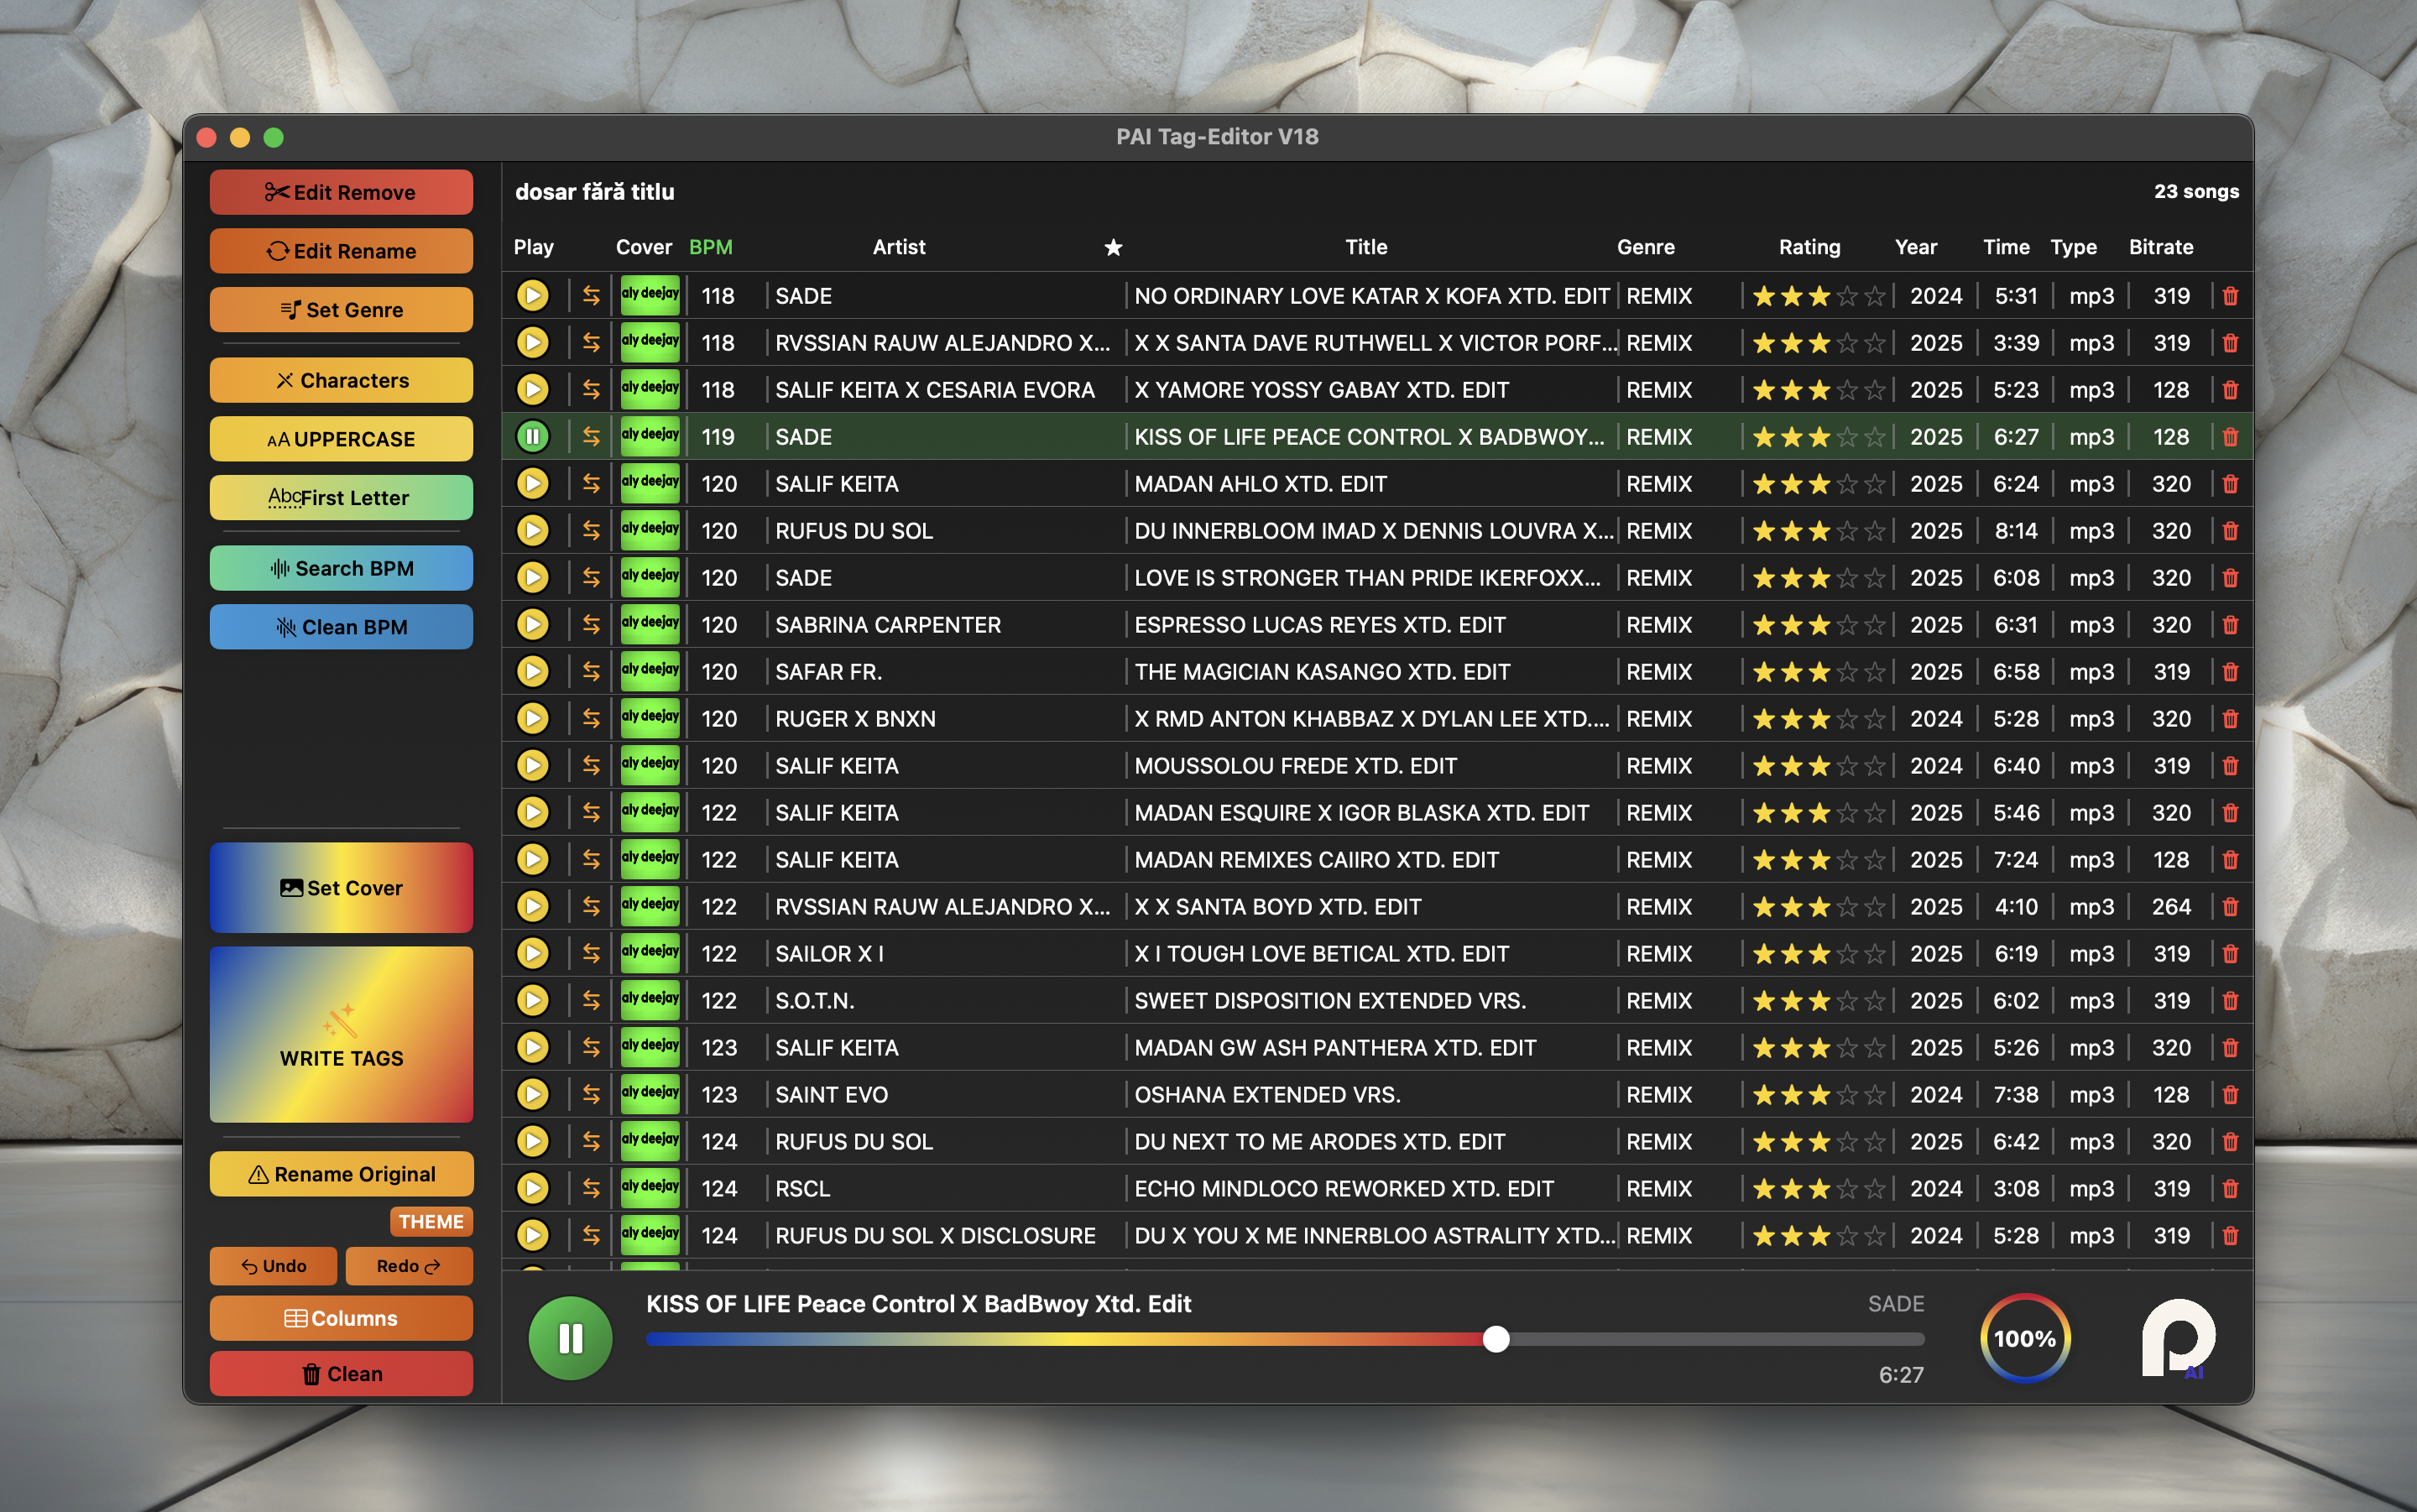
Task: Click Rename Original
Action: coord(341,1174)
